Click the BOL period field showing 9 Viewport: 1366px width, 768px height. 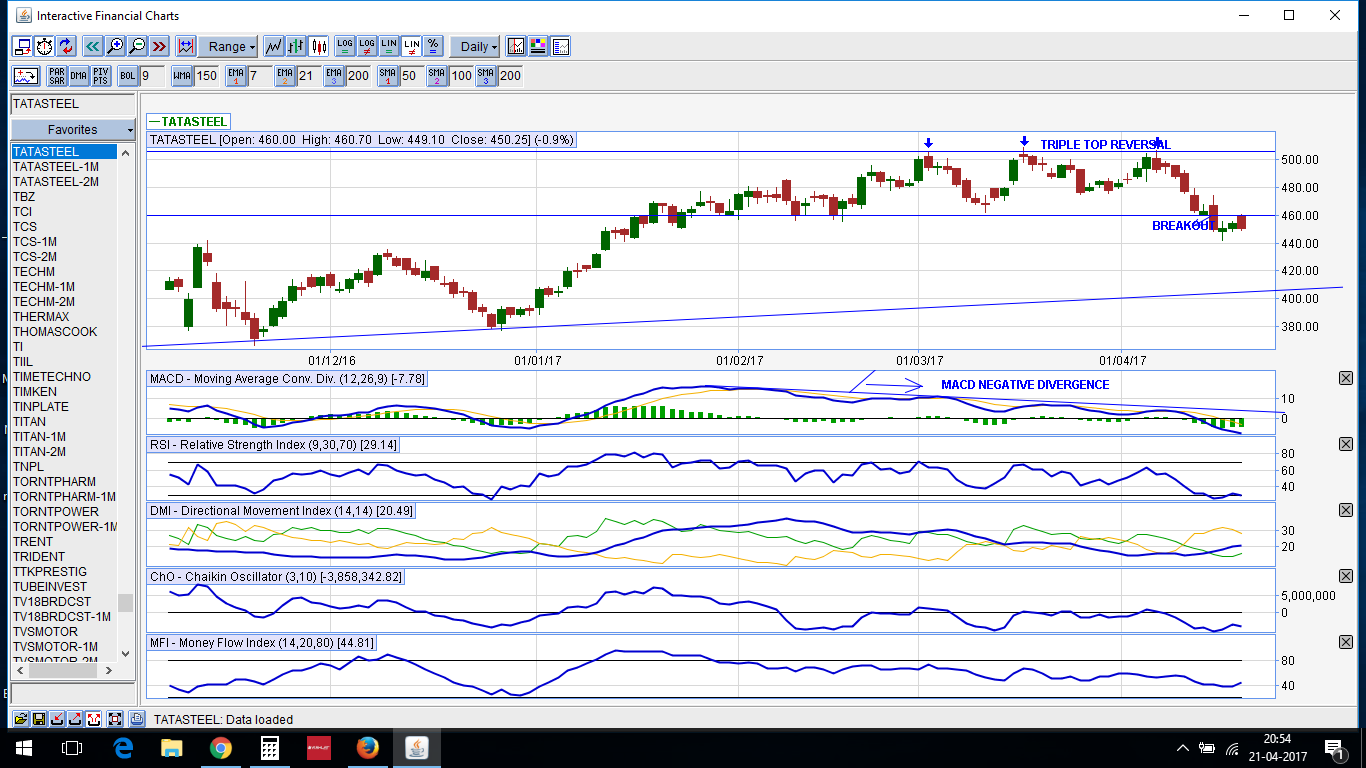tap(152, 76)
